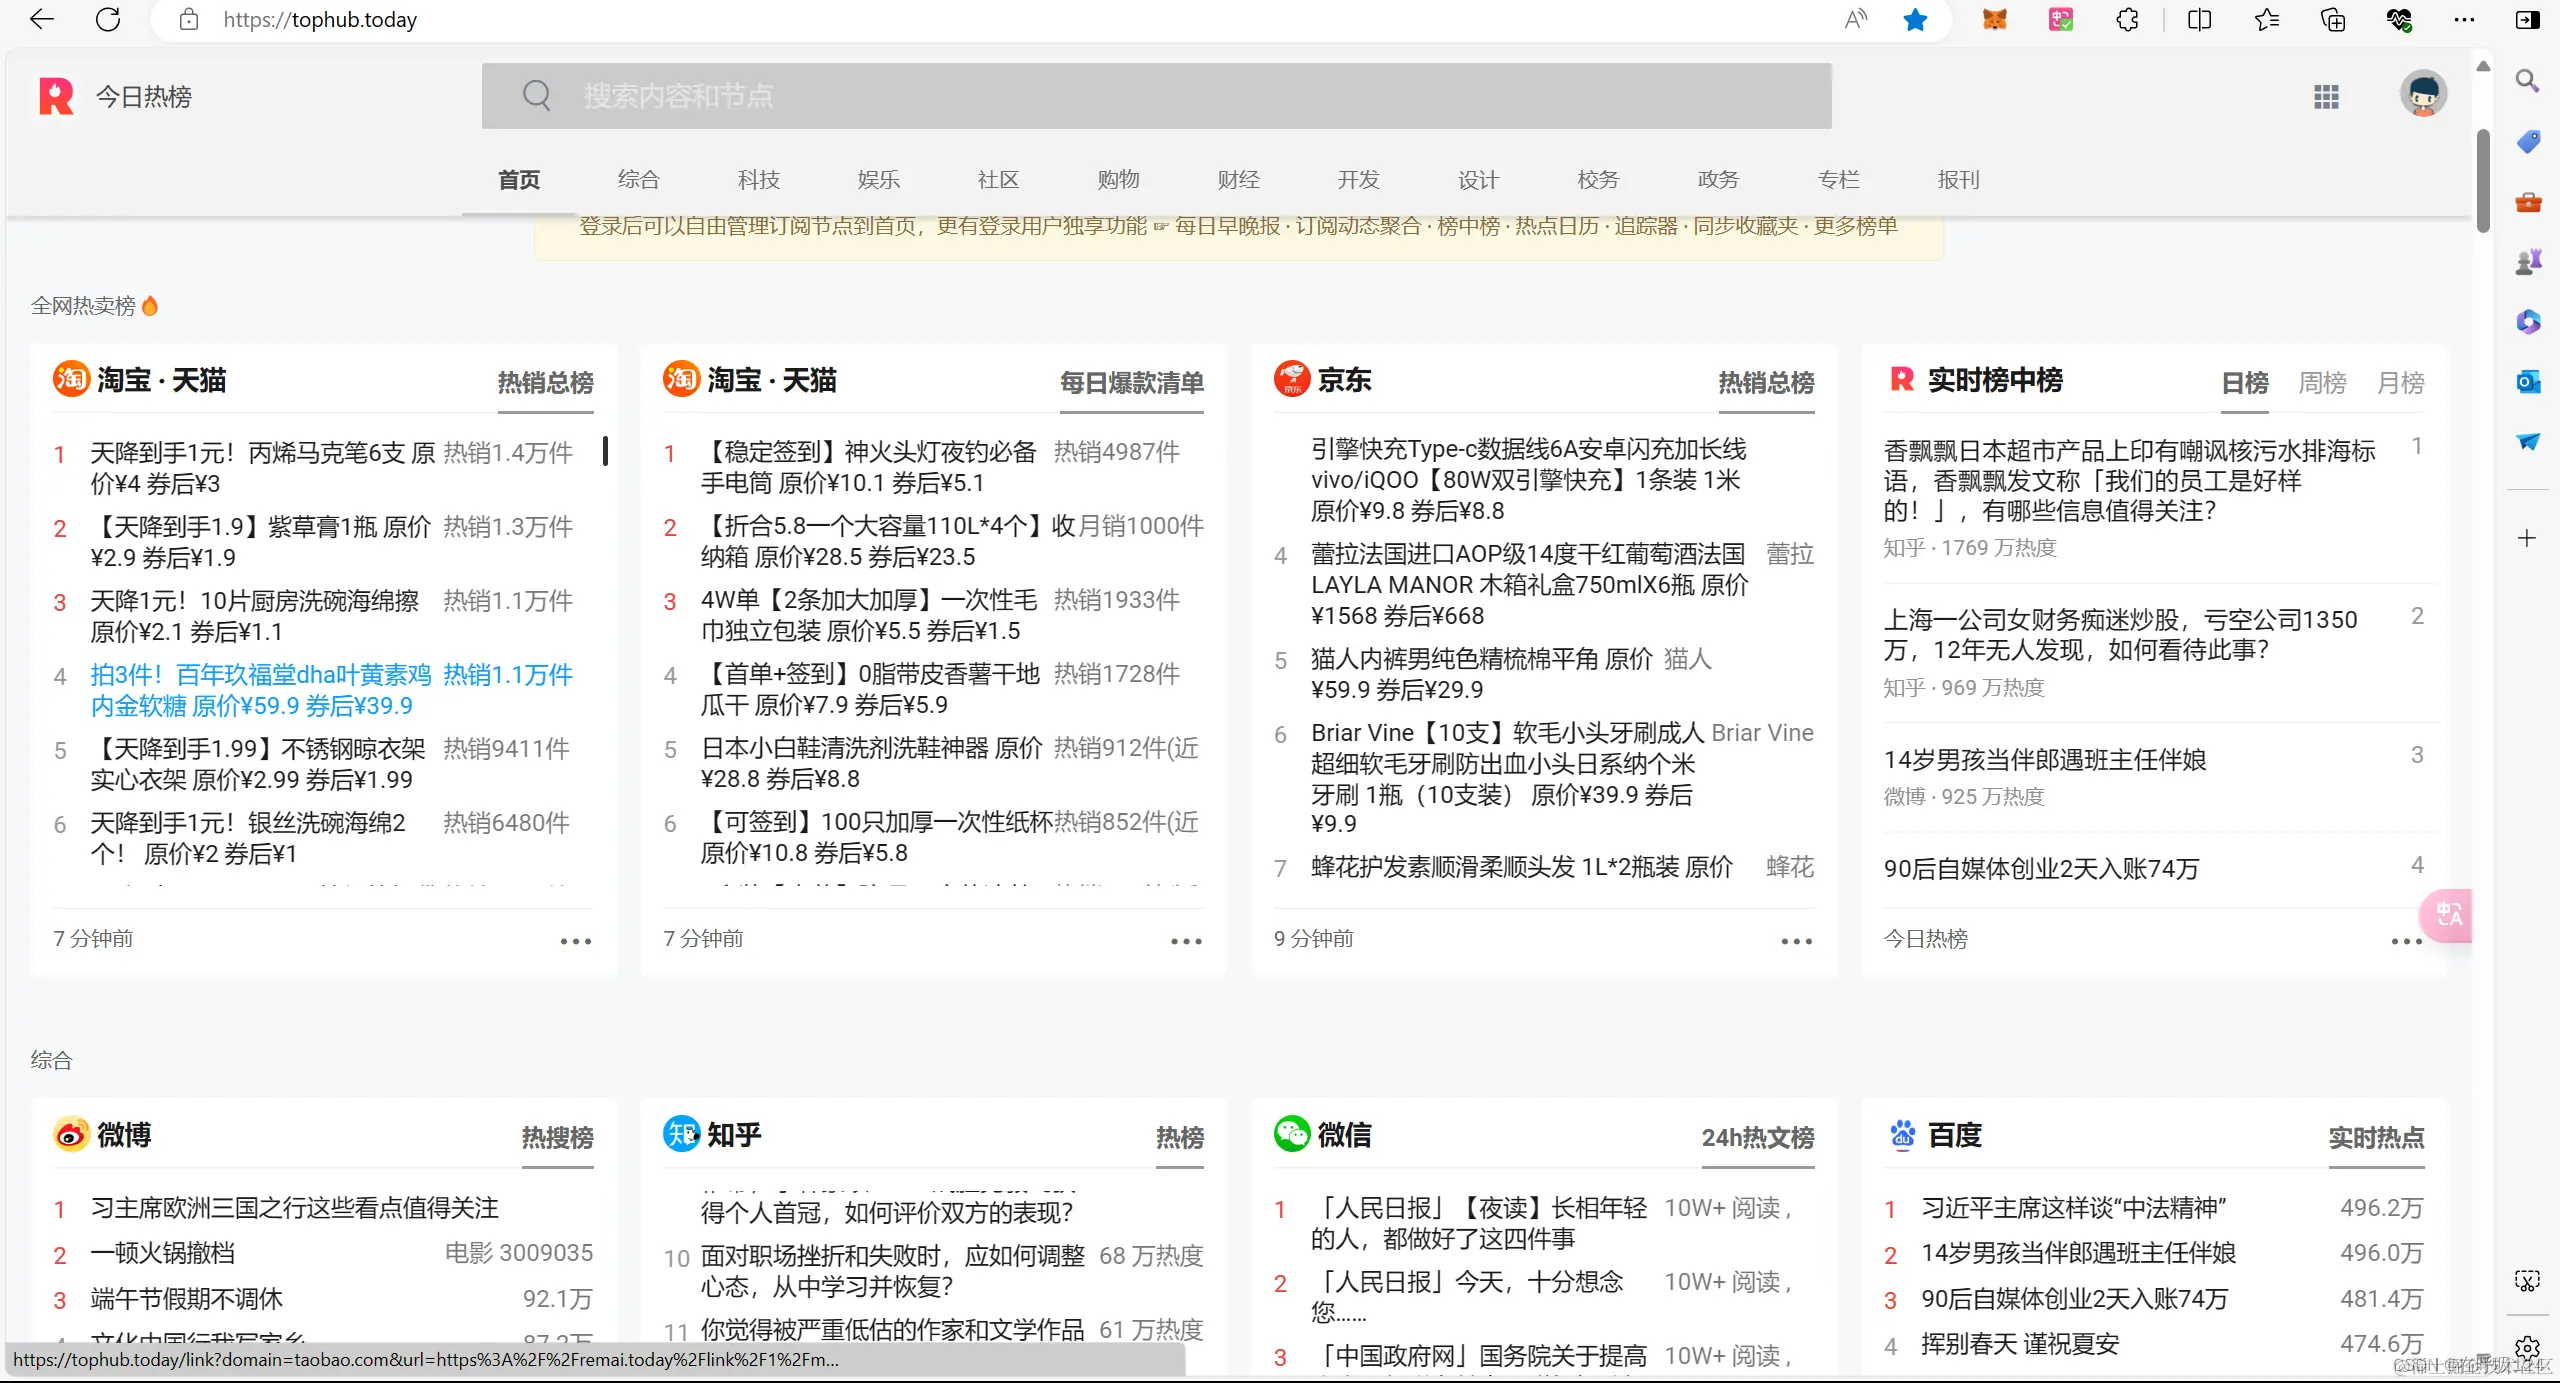
Task: Open more options for 京东 card
Action: pyautogui.click(x=1797, y=941)
